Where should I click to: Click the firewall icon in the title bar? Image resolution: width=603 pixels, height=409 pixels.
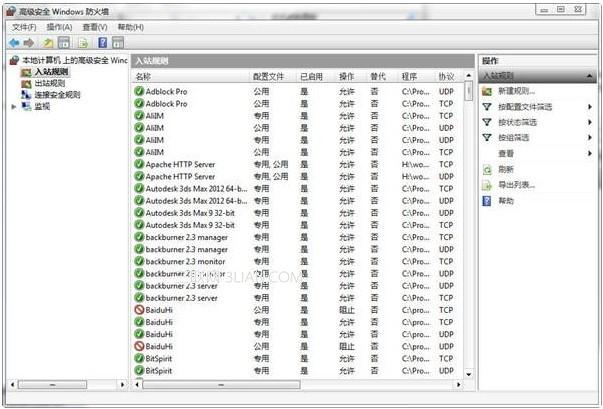tap(11, 11)
